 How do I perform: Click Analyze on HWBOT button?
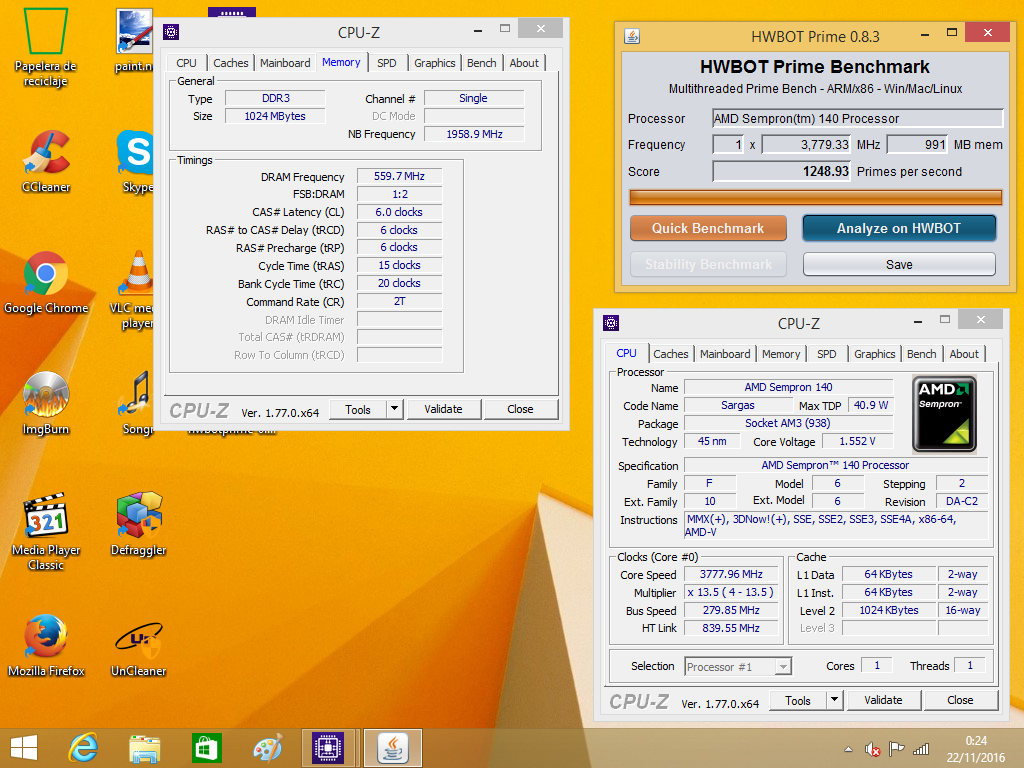click(899, 229)
